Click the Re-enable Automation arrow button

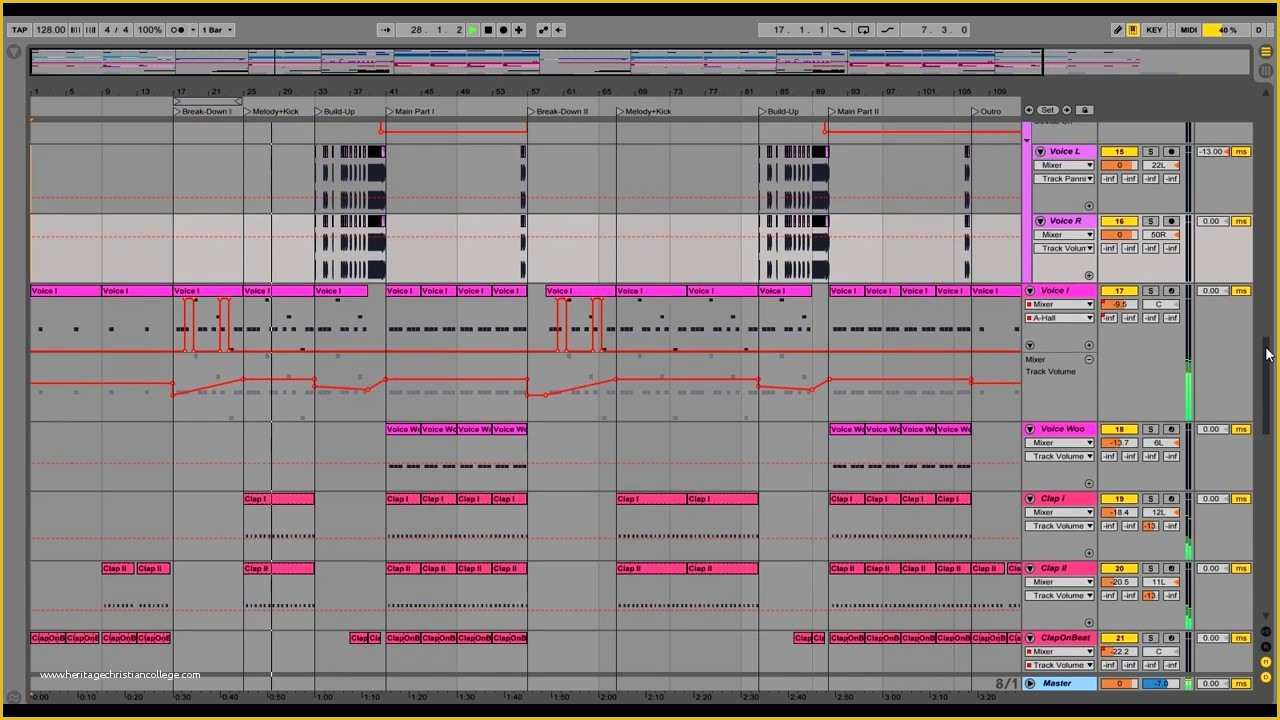coord(558,30)
